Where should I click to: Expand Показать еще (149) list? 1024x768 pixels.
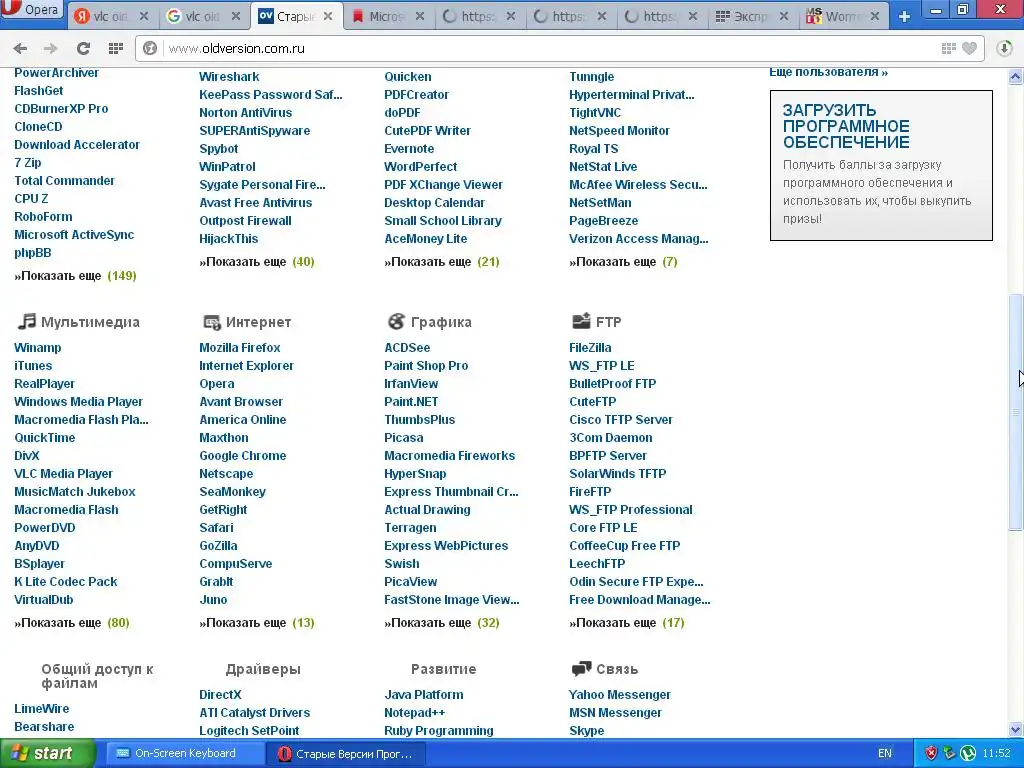[75, 276]
